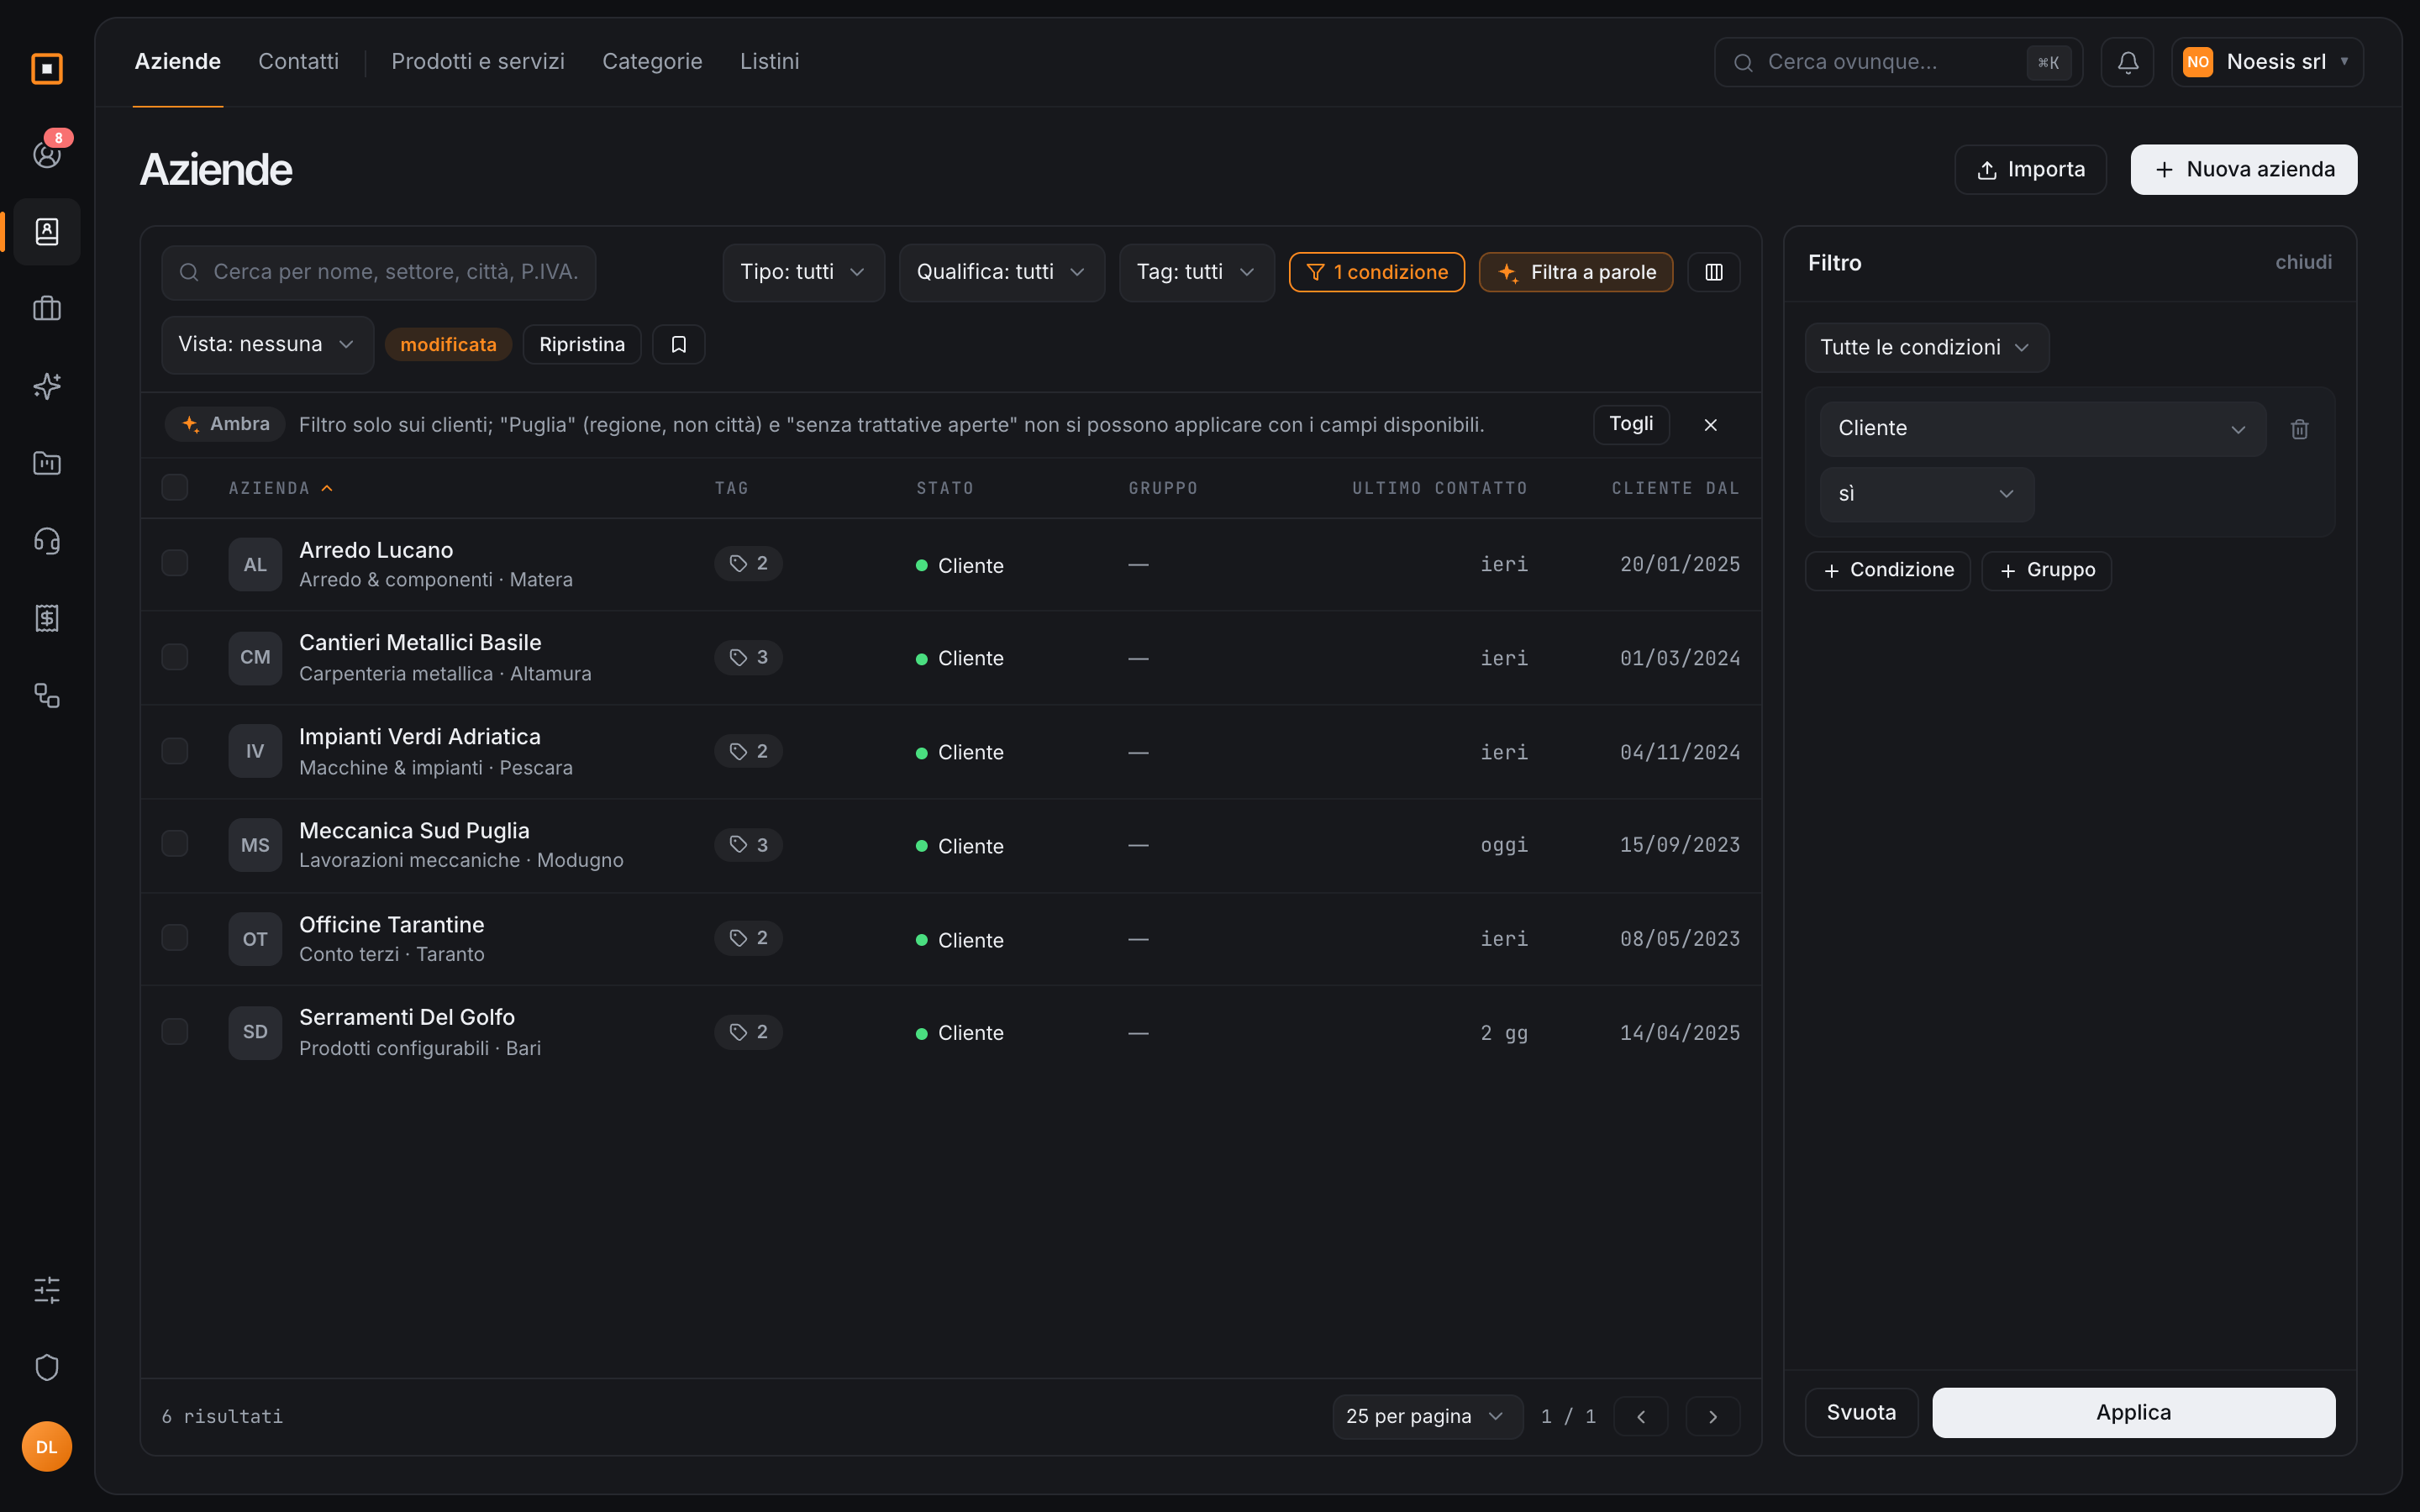Expand the Tutte le condizioni dropdown
This screenshot has height=1512, width=2420.
pyautogui.click(x=1926, y=347)
